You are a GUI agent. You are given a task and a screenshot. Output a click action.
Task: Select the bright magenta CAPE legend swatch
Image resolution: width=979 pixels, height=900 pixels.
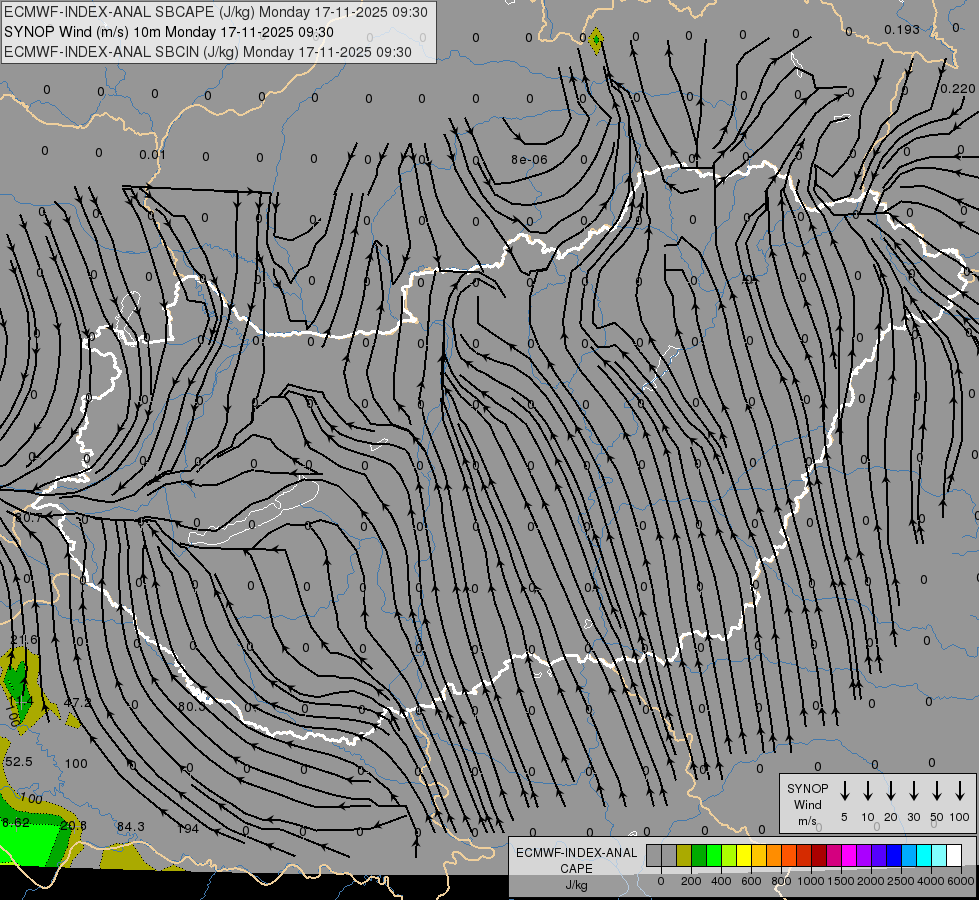click(x=849, y=855)
